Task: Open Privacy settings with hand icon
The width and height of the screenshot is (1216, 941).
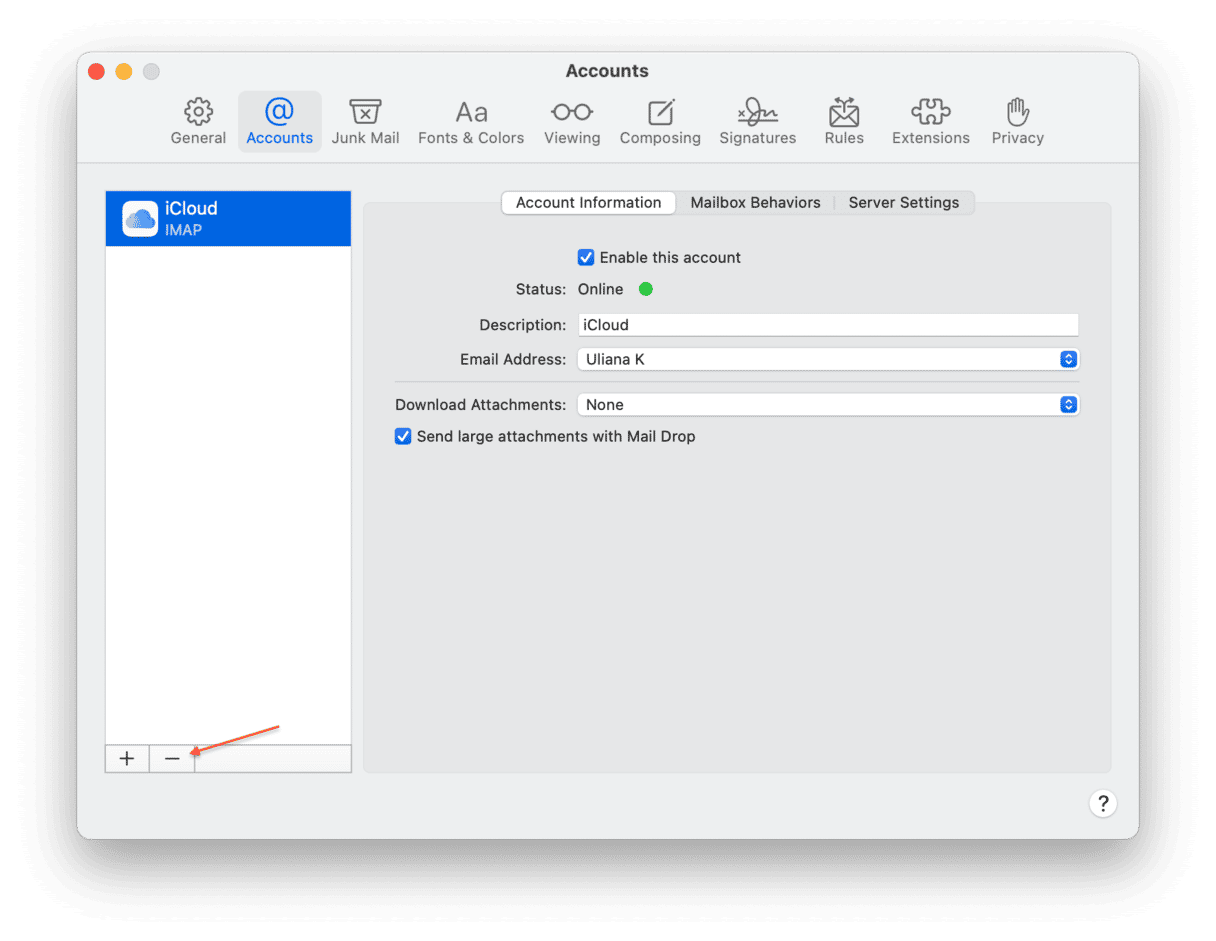Action: [1017, 122]
